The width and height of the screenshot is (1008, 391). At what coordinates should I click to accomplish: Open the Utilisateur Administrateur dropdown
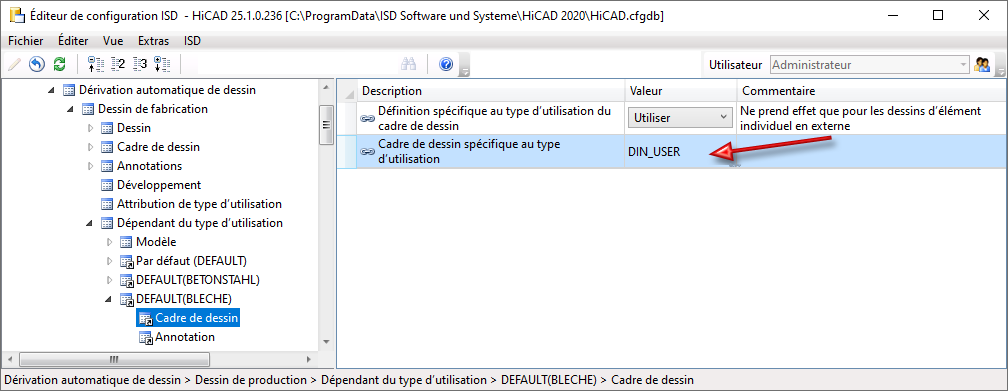click(869, 65)
